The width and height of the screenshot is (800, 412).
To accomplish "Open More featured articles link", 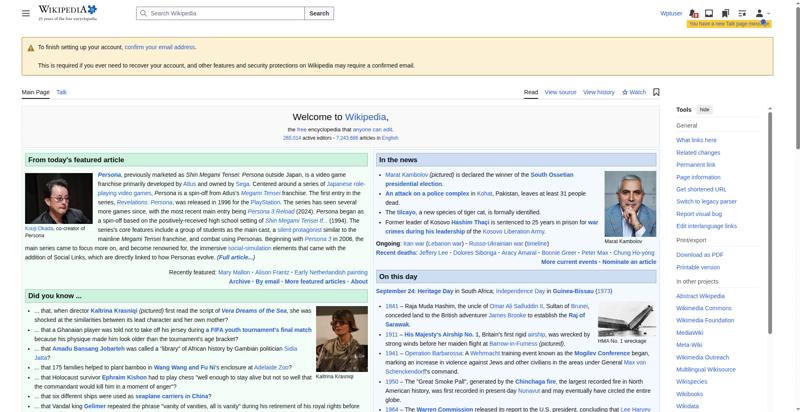I will point(315,281).
